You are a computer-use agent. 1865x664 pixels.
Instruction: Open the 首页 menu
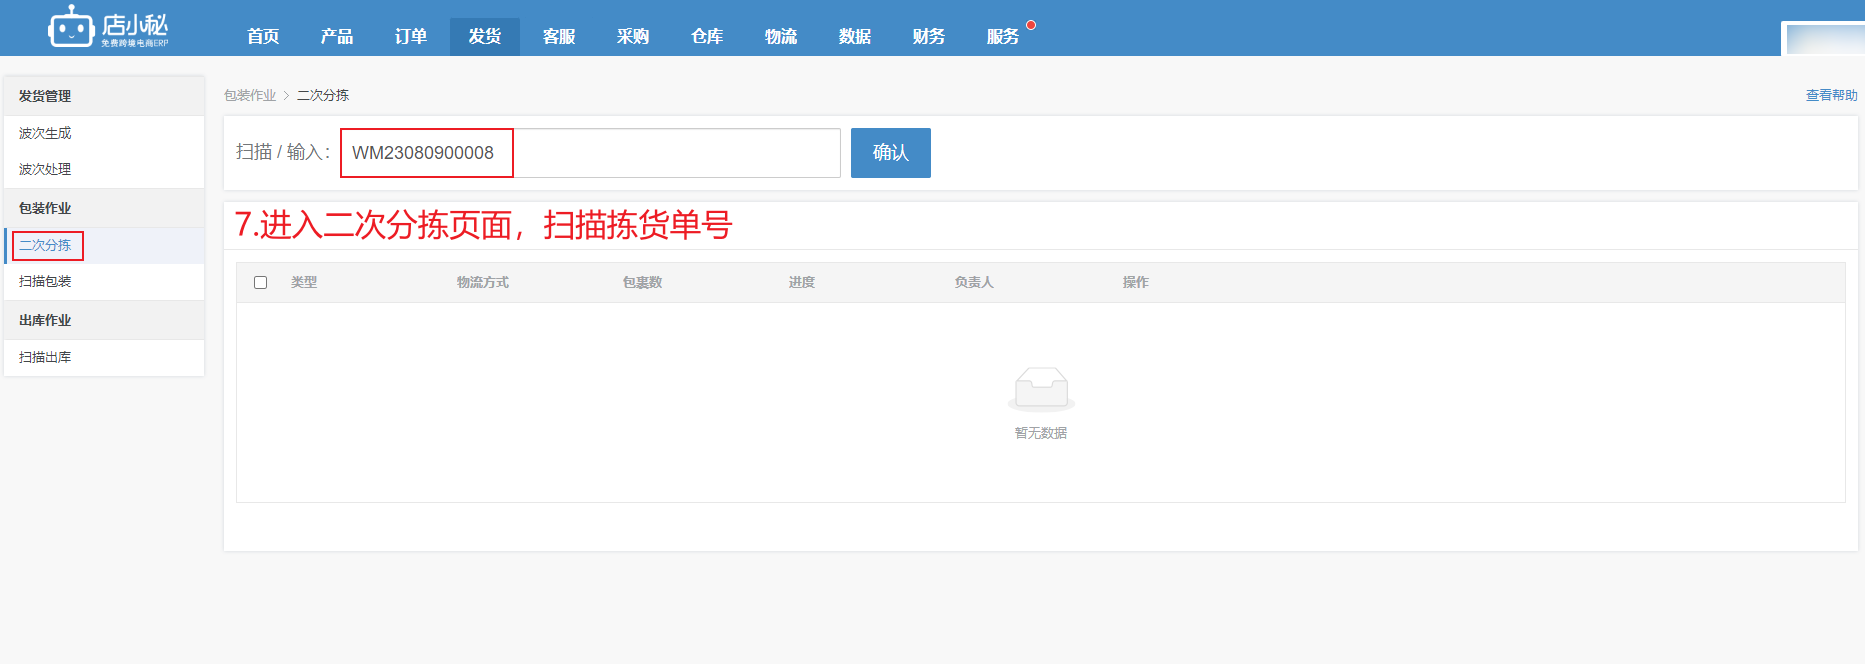[263, 37]
